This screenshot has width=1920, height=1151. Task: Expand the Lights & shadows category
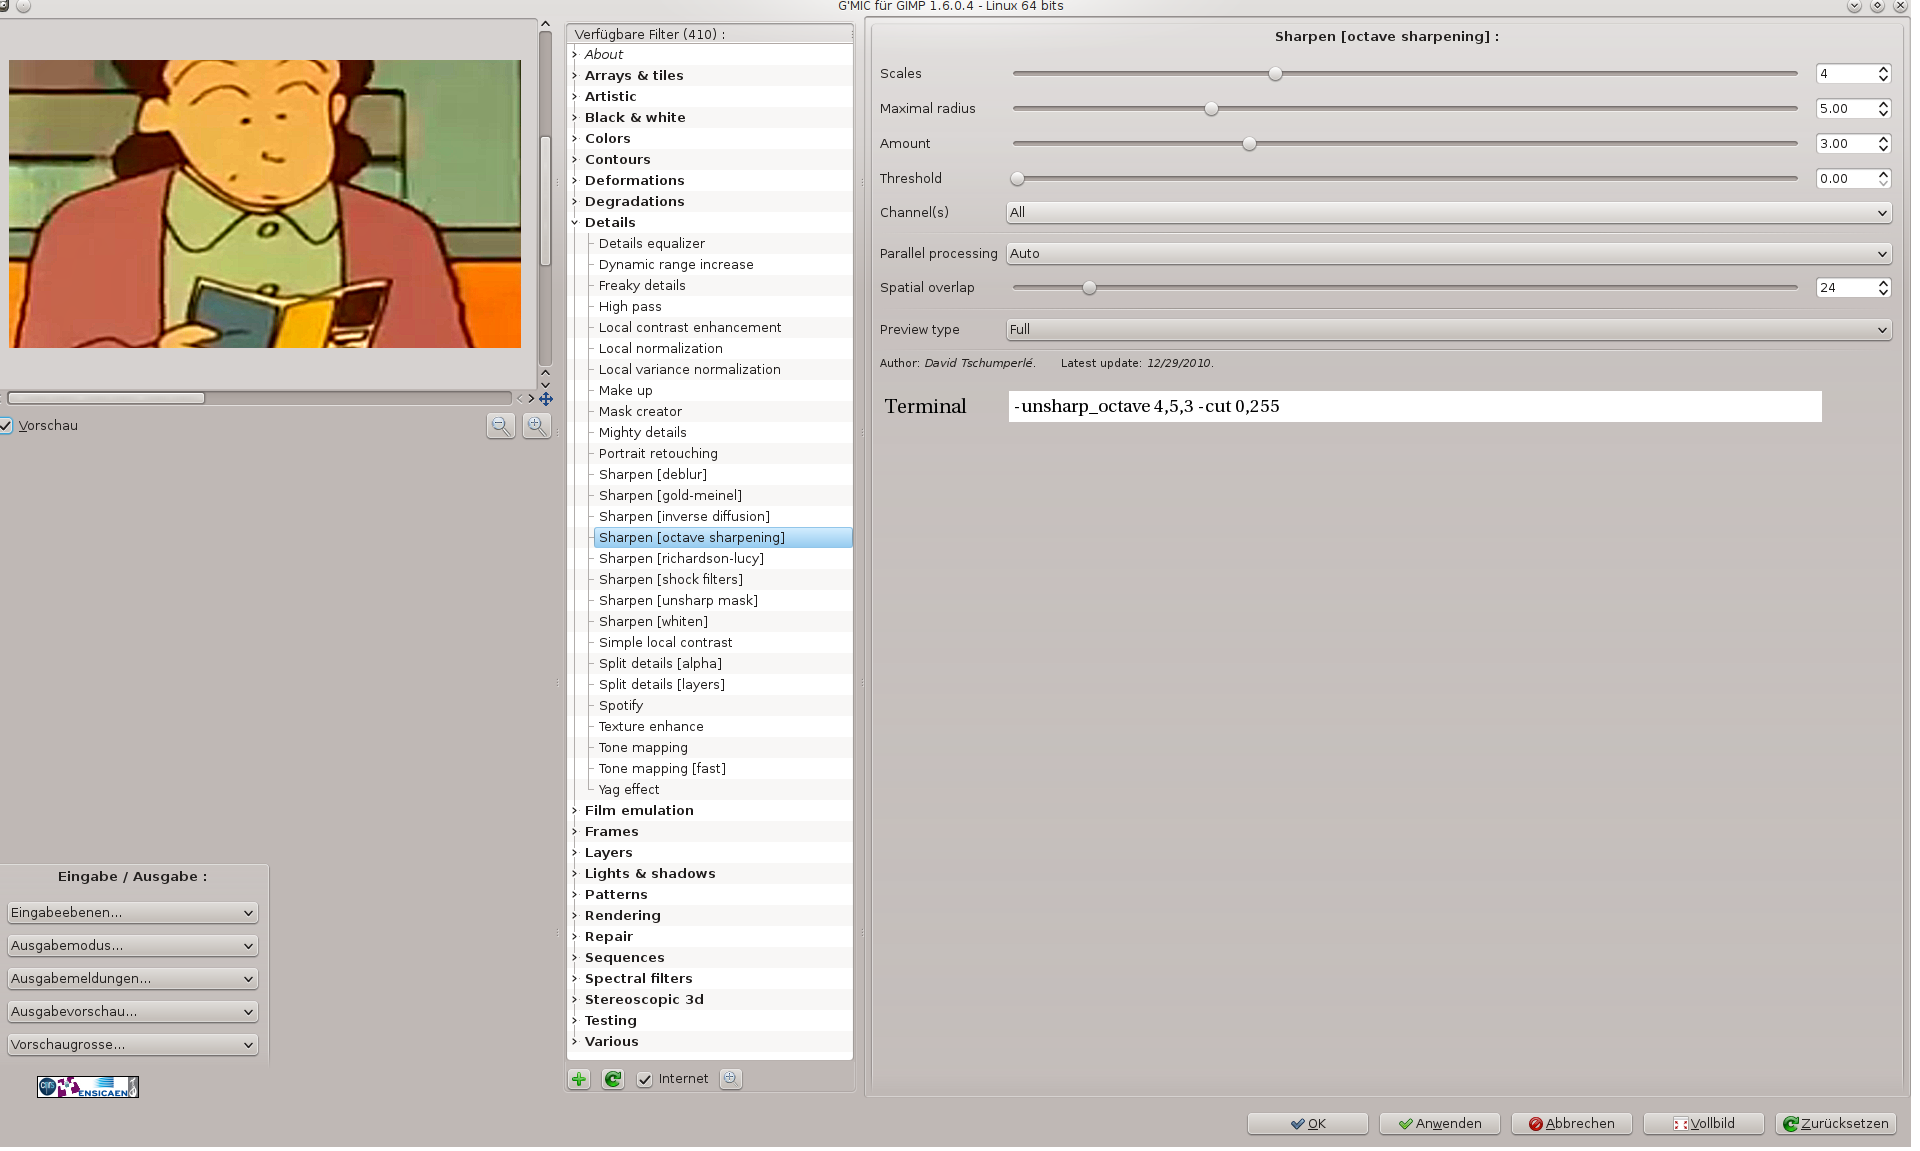click(575, 874)
